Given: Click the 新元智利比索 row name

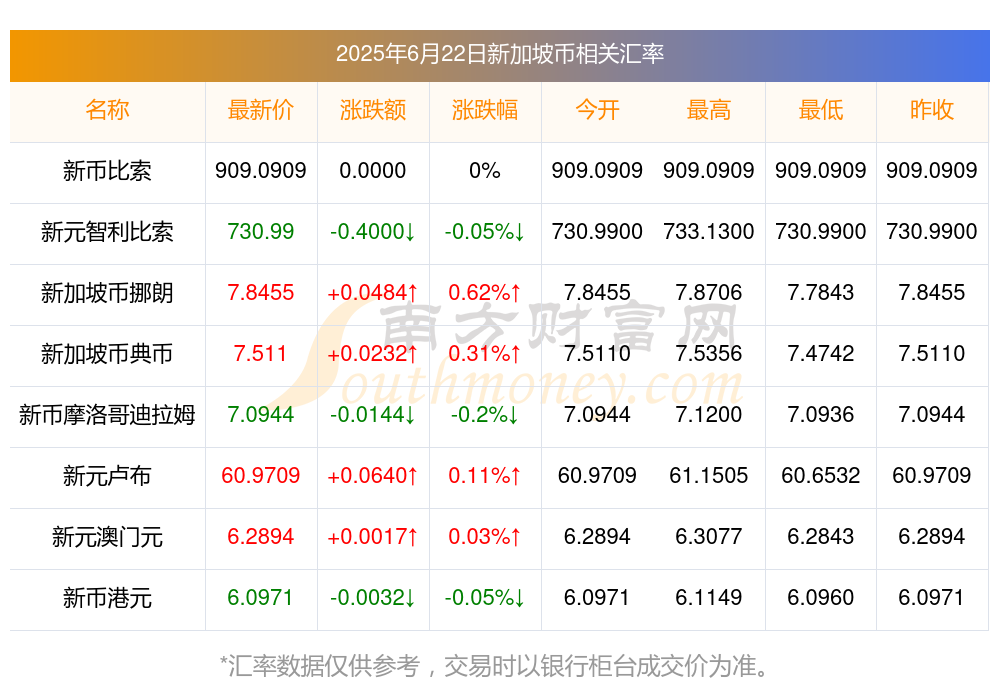Looking at the screenshot, I should point(107,232).
